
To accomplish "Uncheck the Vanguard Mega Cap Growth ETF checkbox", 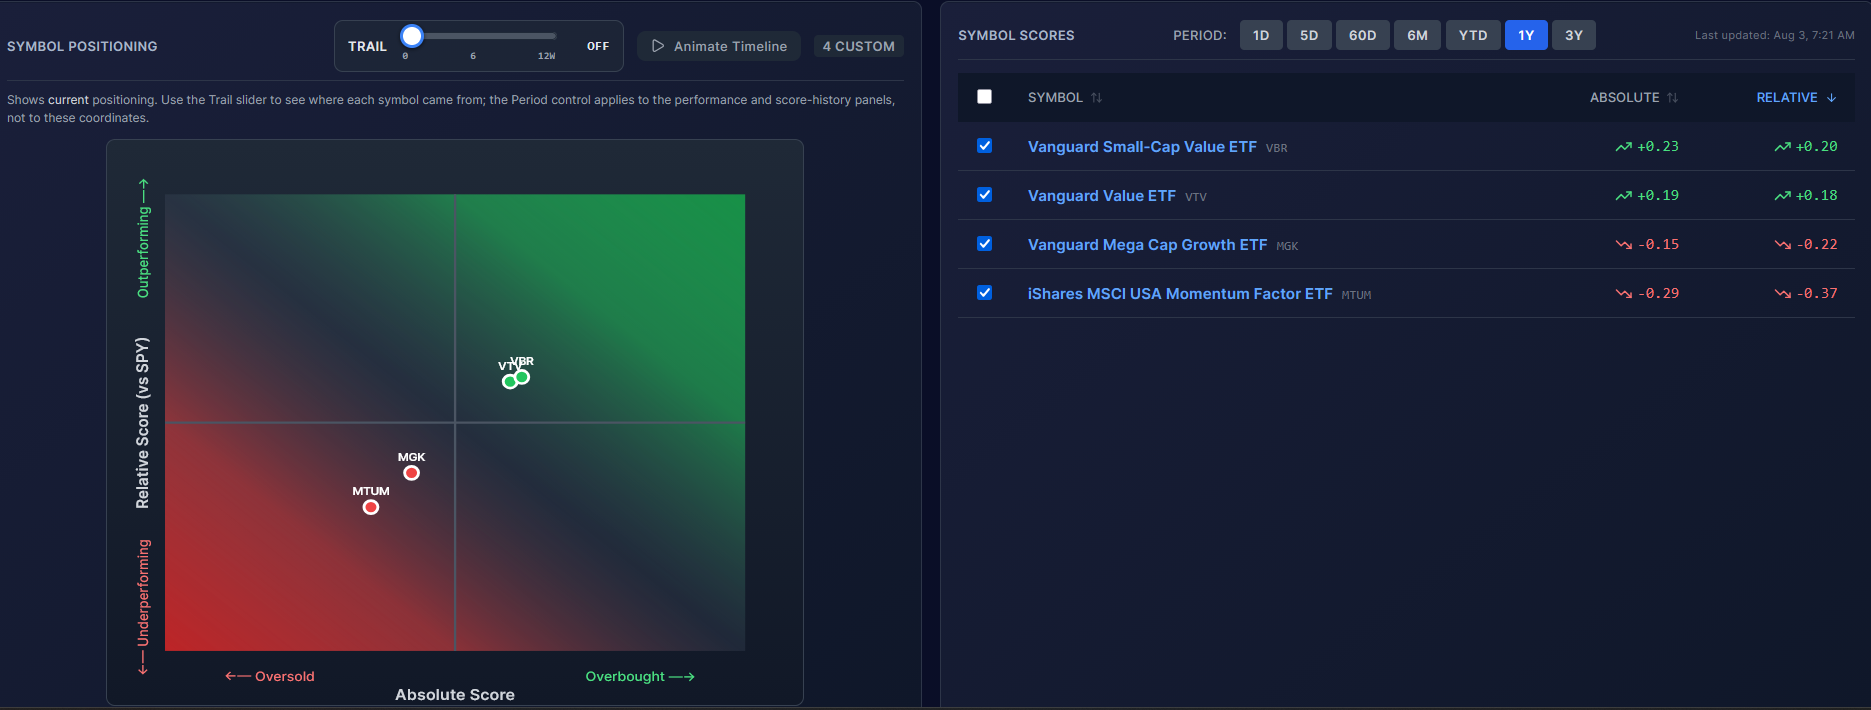I will point(984,244).
